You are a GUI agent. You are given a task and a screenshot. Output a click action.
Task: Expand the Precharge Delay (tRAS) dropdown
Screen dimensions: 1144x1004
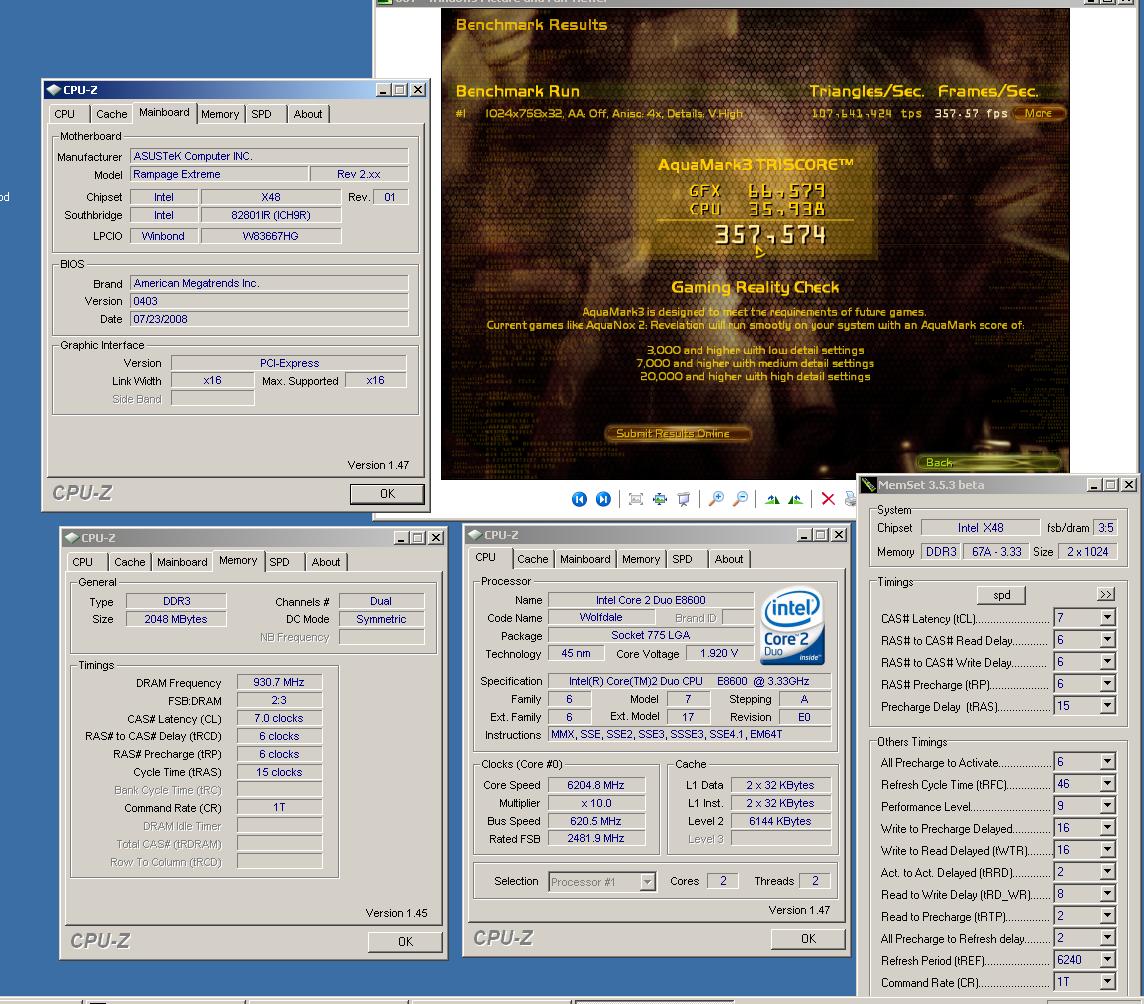1107,706
